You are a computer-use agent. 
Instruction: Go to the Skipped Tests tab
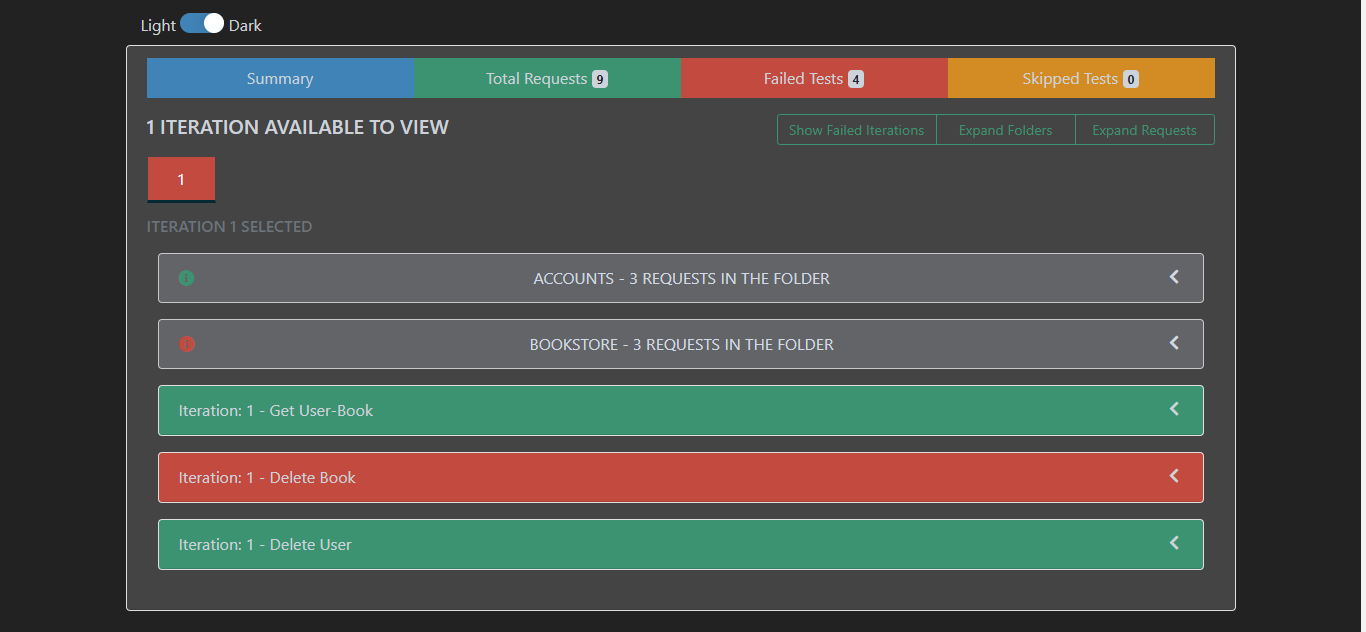pyautogui.click(x=1081, y=78)
